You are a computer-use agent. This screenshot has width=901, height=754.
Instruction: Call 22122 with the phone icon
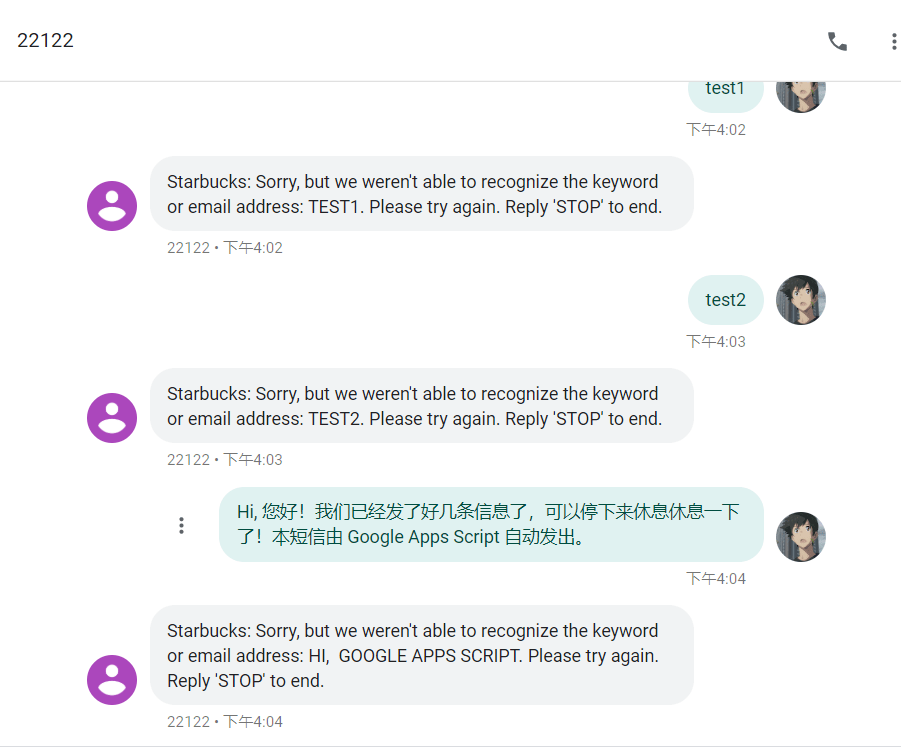pyautogui.click(x=837, y=41)
